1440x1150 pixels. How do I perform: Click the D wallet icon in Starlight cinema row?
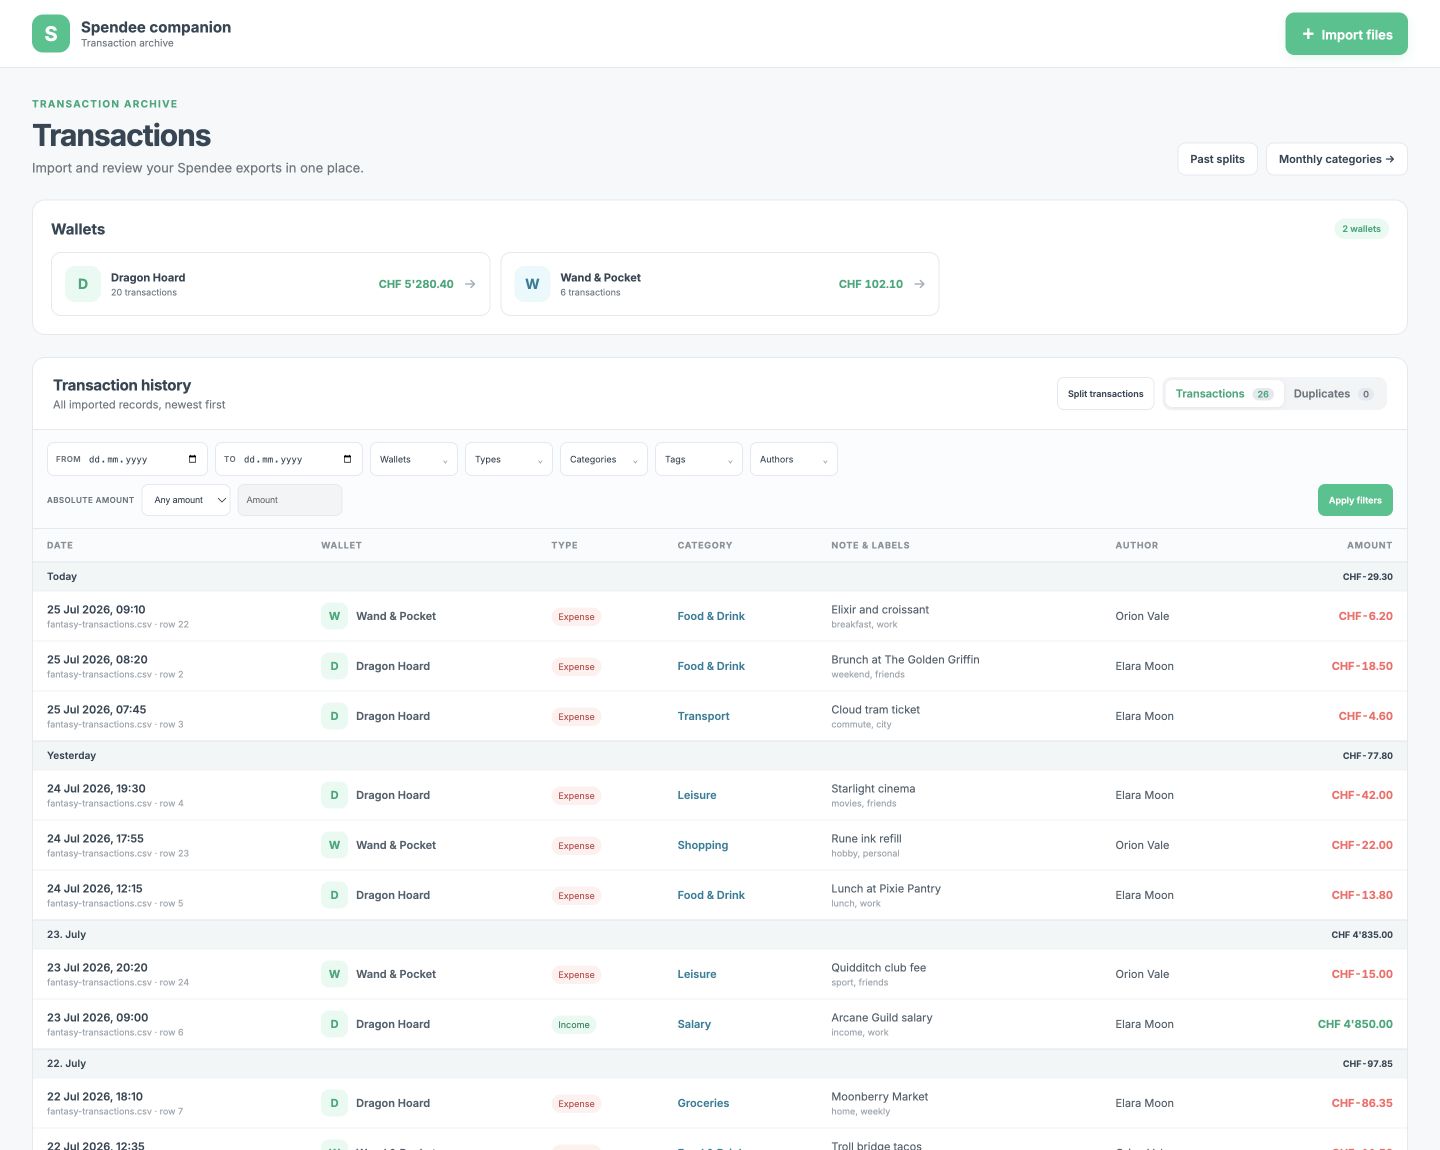(x=334, y=795)
